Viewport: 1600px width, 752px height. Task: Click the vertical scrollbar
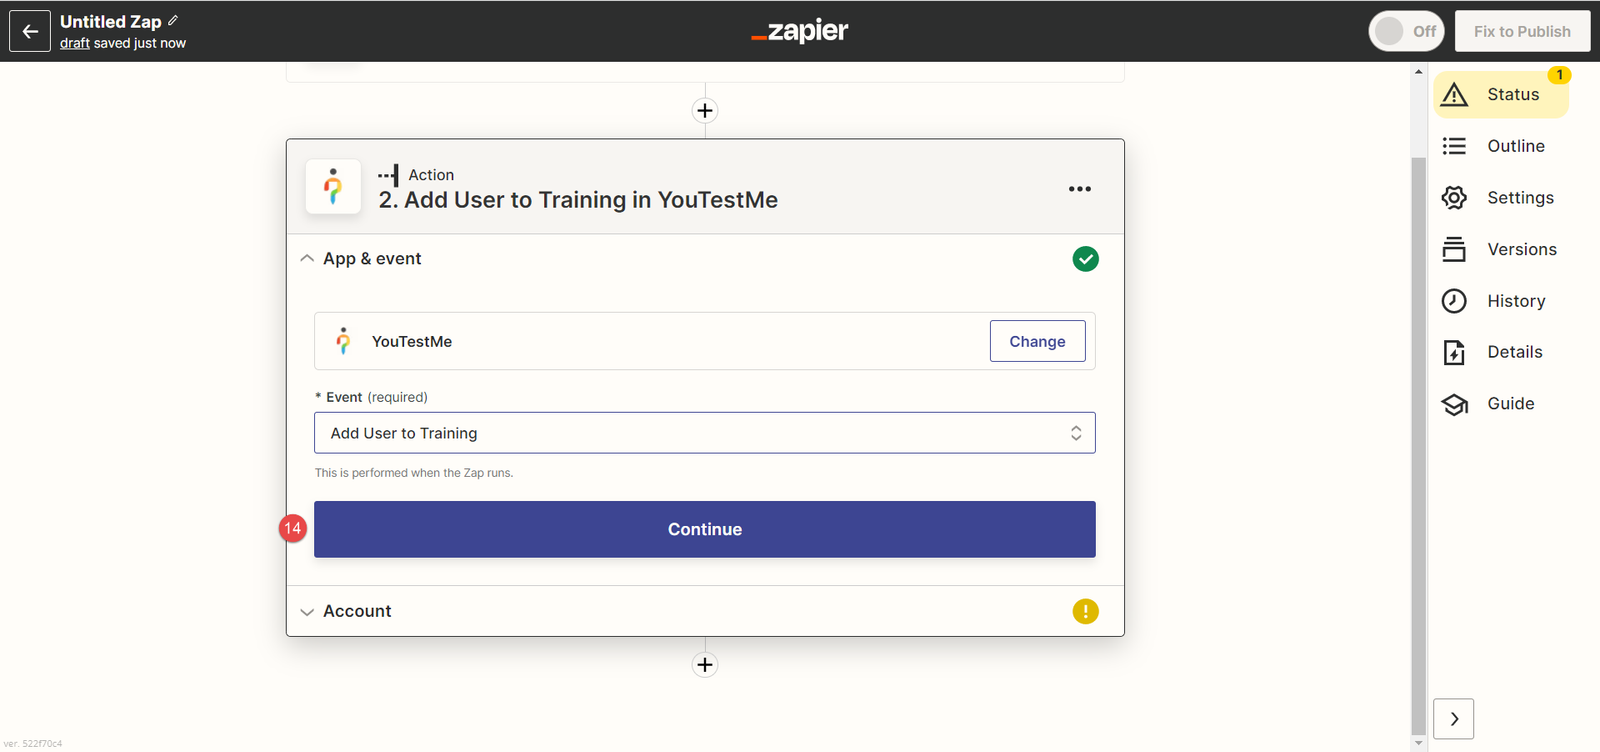(1418, 440)
